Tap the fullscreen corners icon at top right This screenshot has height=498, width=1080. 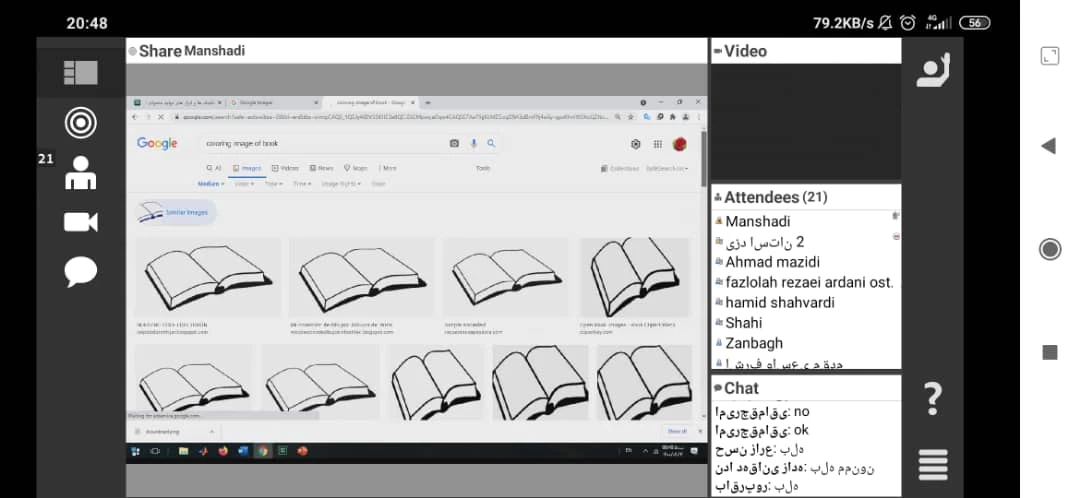(1049, 56)
